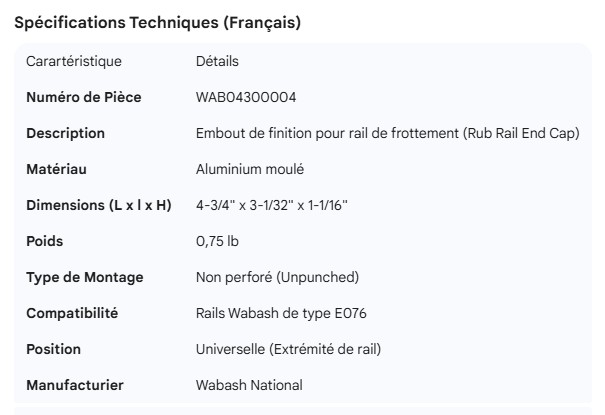The width and height of the screenshot is (605, 415).
Task: Click the weight value "0,75 lb"
Action: click(x=217, y=241)
